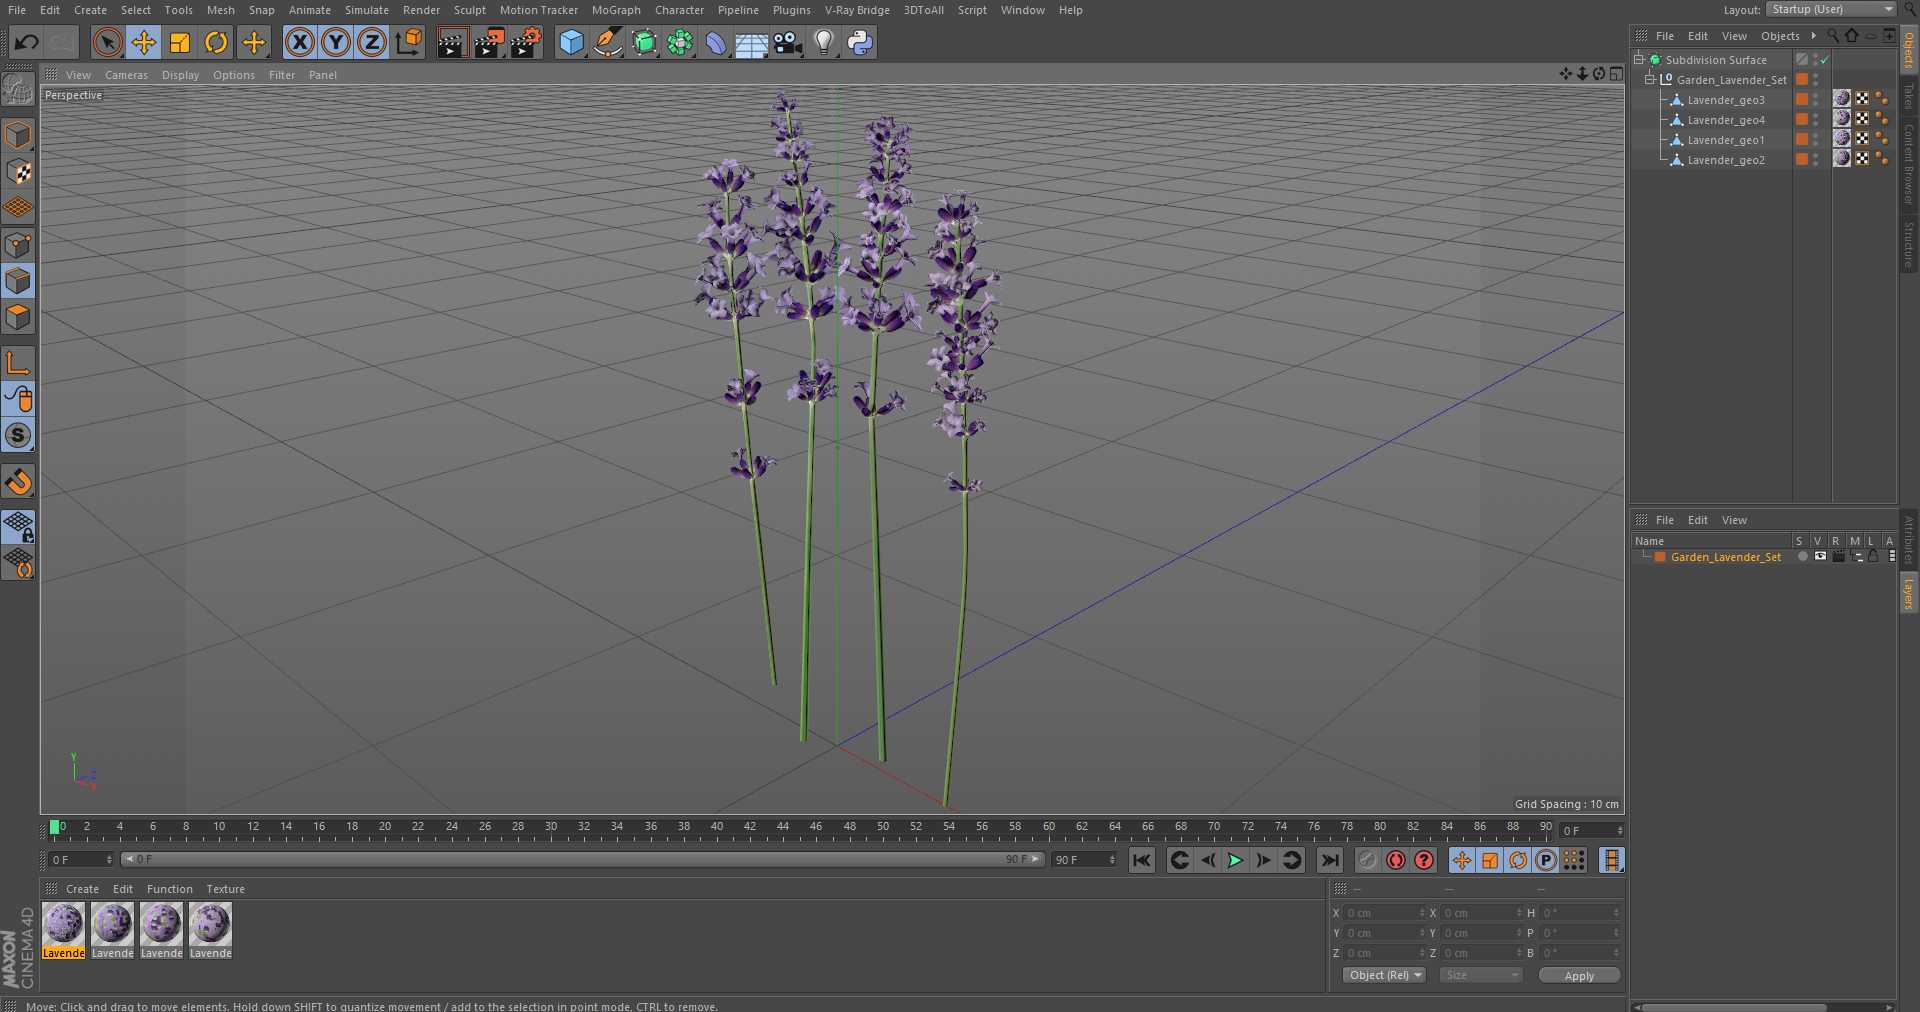
Task: Open the Deformer objects icon
Action: (x=716, y=42)
